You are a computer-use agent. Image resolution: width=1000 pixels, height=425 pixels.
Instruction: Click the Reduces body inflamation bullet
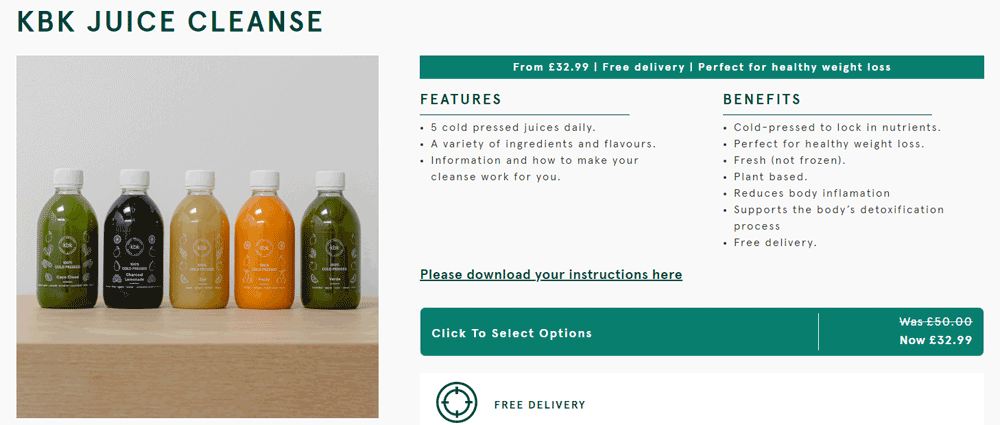click(807, 193)
